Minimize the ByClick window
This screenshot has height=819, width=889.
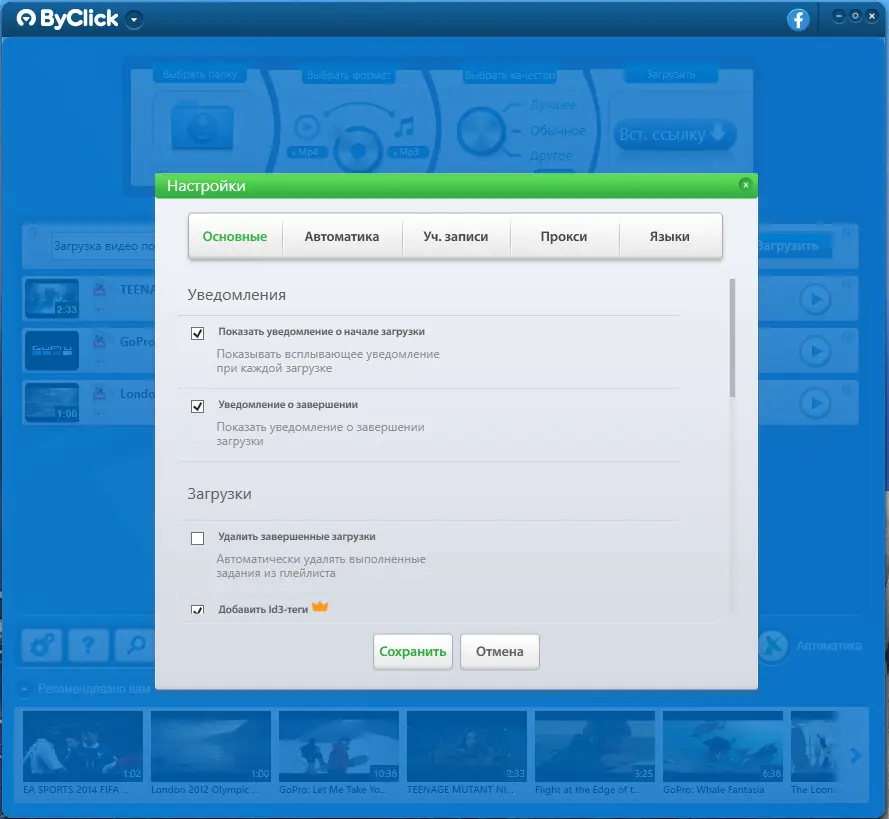pyautogui.click(x=839, y=16)
